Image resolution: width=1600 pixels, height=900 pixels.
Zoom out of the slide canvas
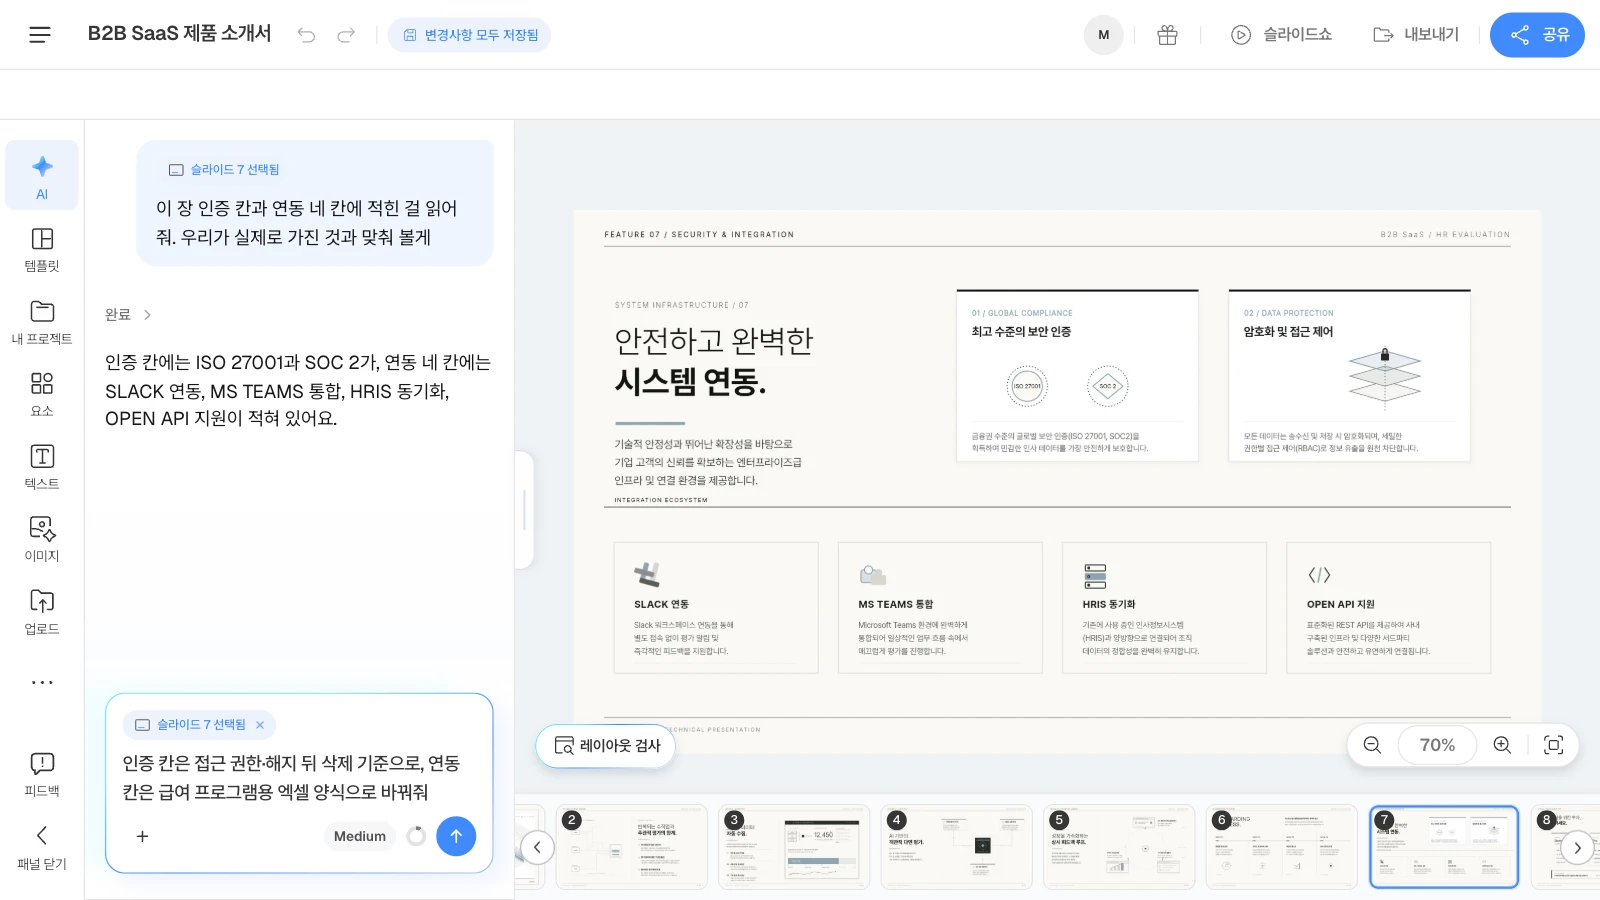point(1372,745)
